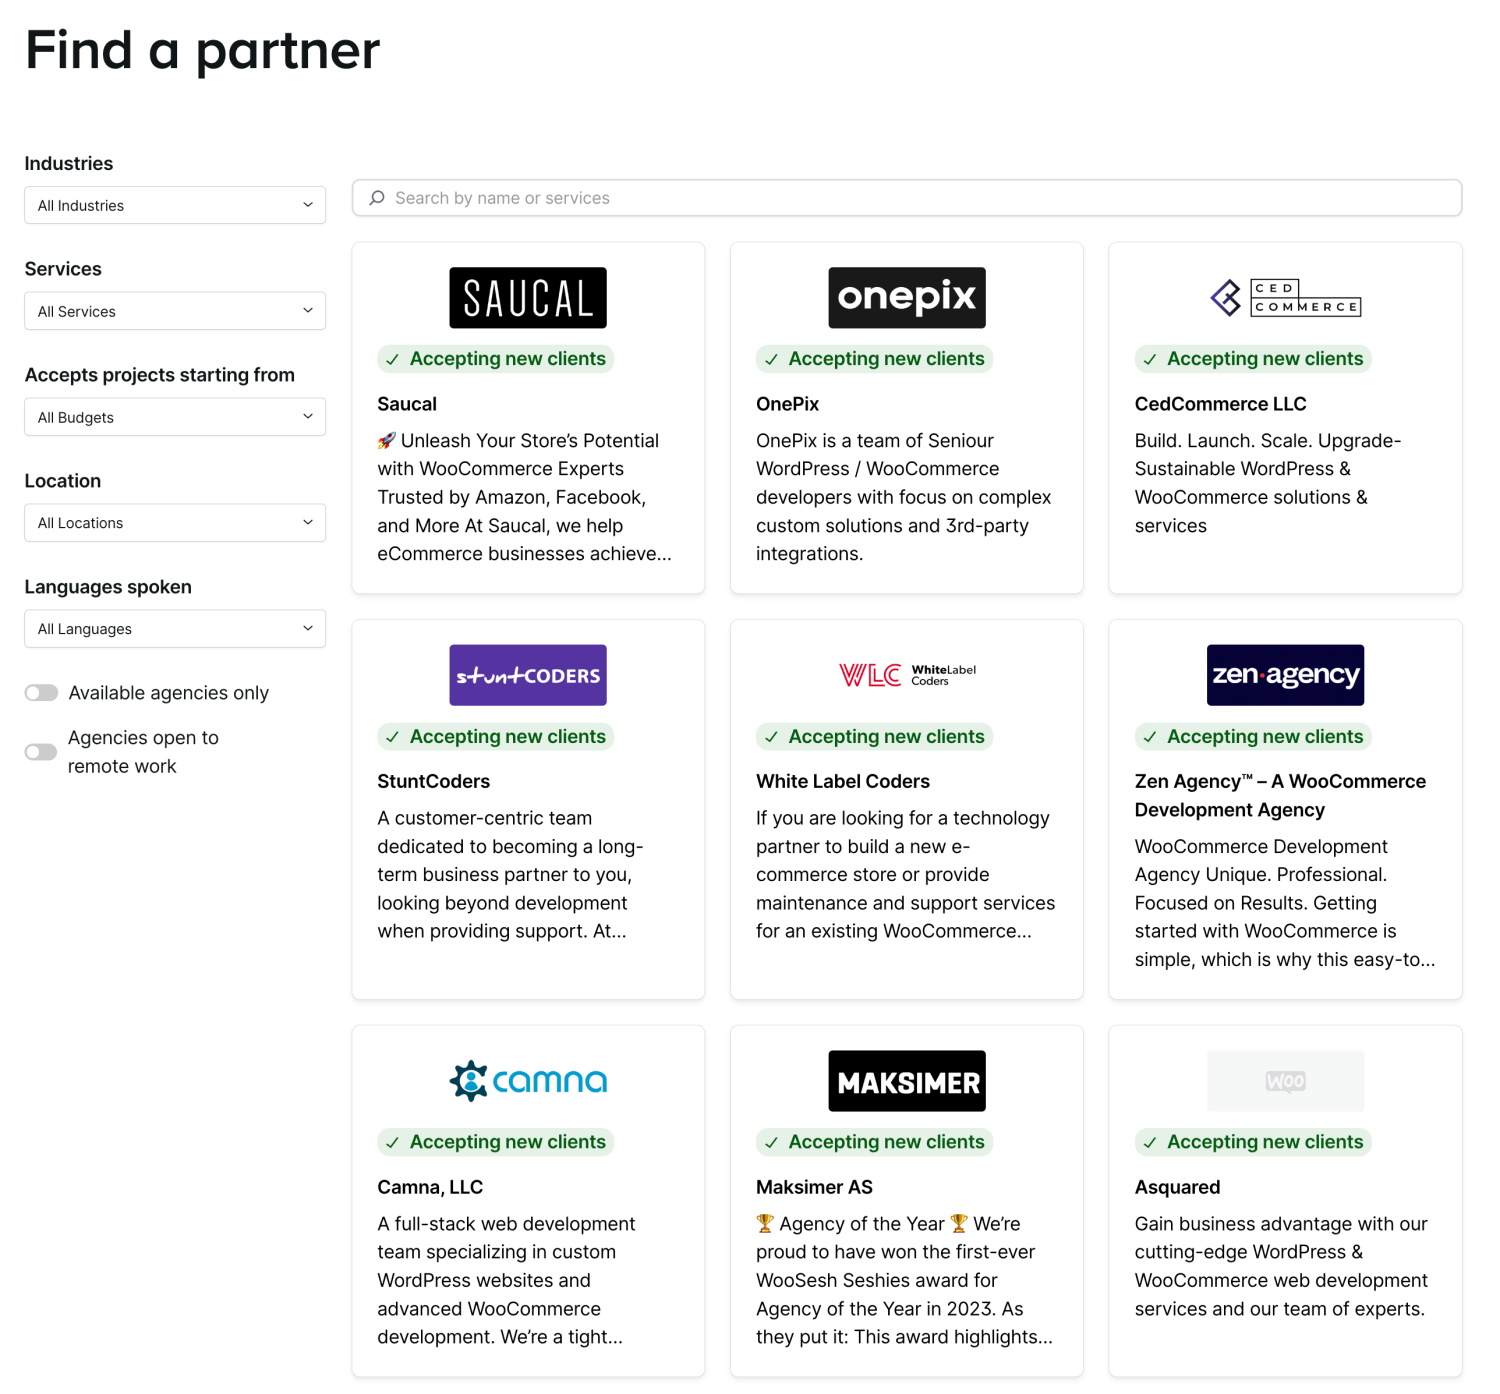1500x1394 pixels.
Task: Select the Maksimer logo
Action: (906, 1081)
